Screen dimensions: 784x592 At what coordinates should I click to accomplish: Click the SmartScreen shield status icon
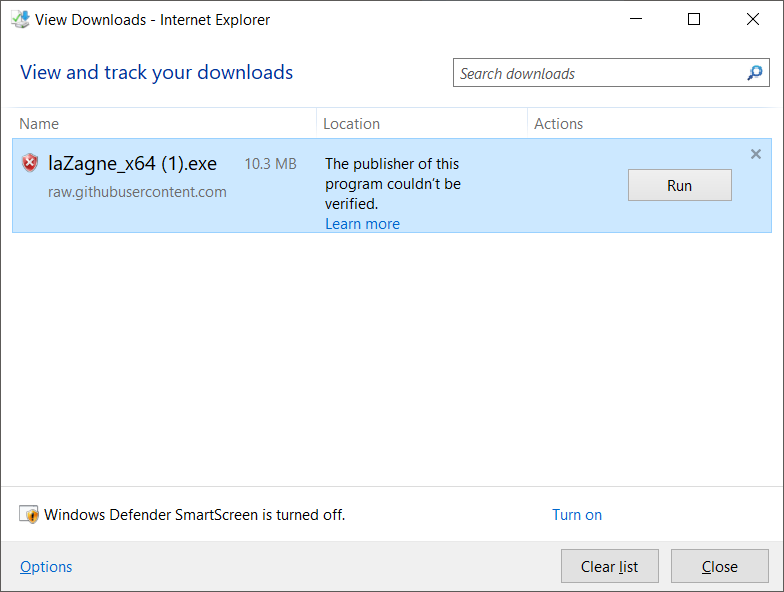coord(28,514)
